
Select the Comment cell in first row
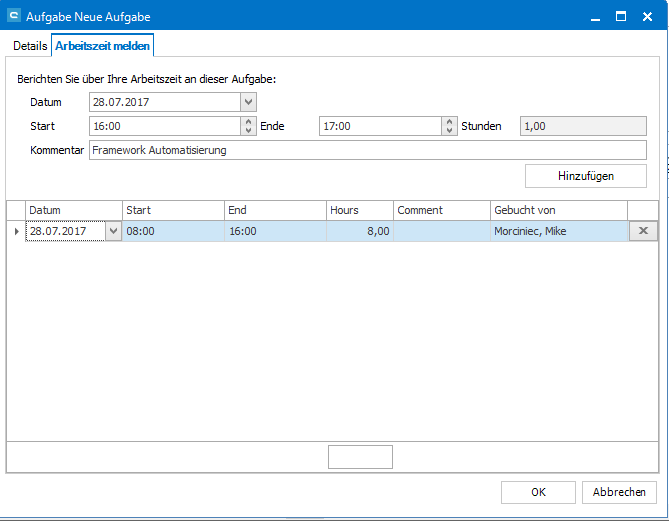[441, 231]
